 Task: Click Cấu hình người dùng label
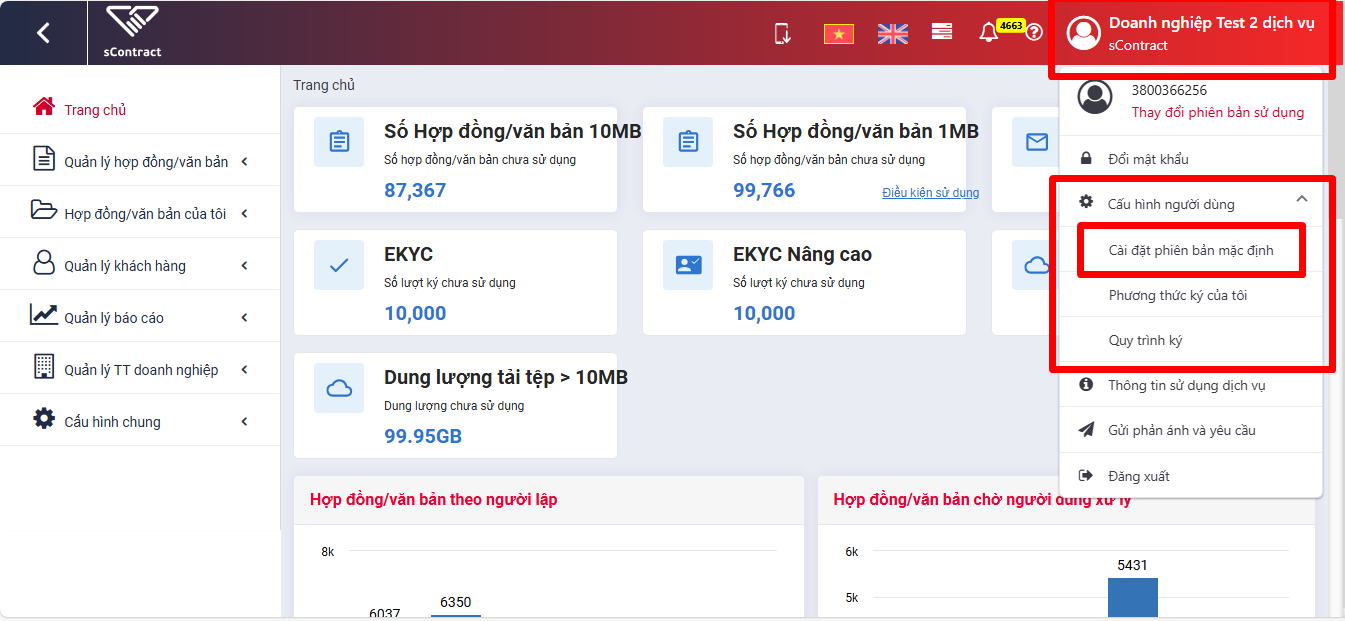(1170, 204)
